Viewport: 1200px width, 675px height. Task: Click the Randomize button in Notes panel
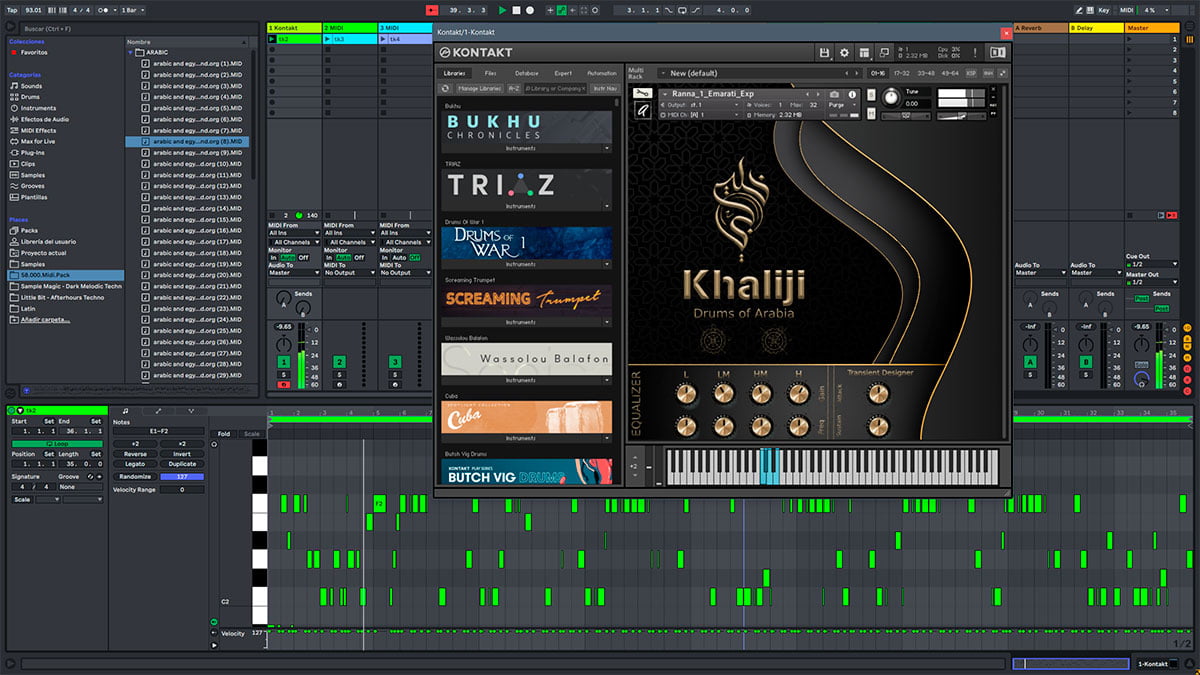(135, 476)
